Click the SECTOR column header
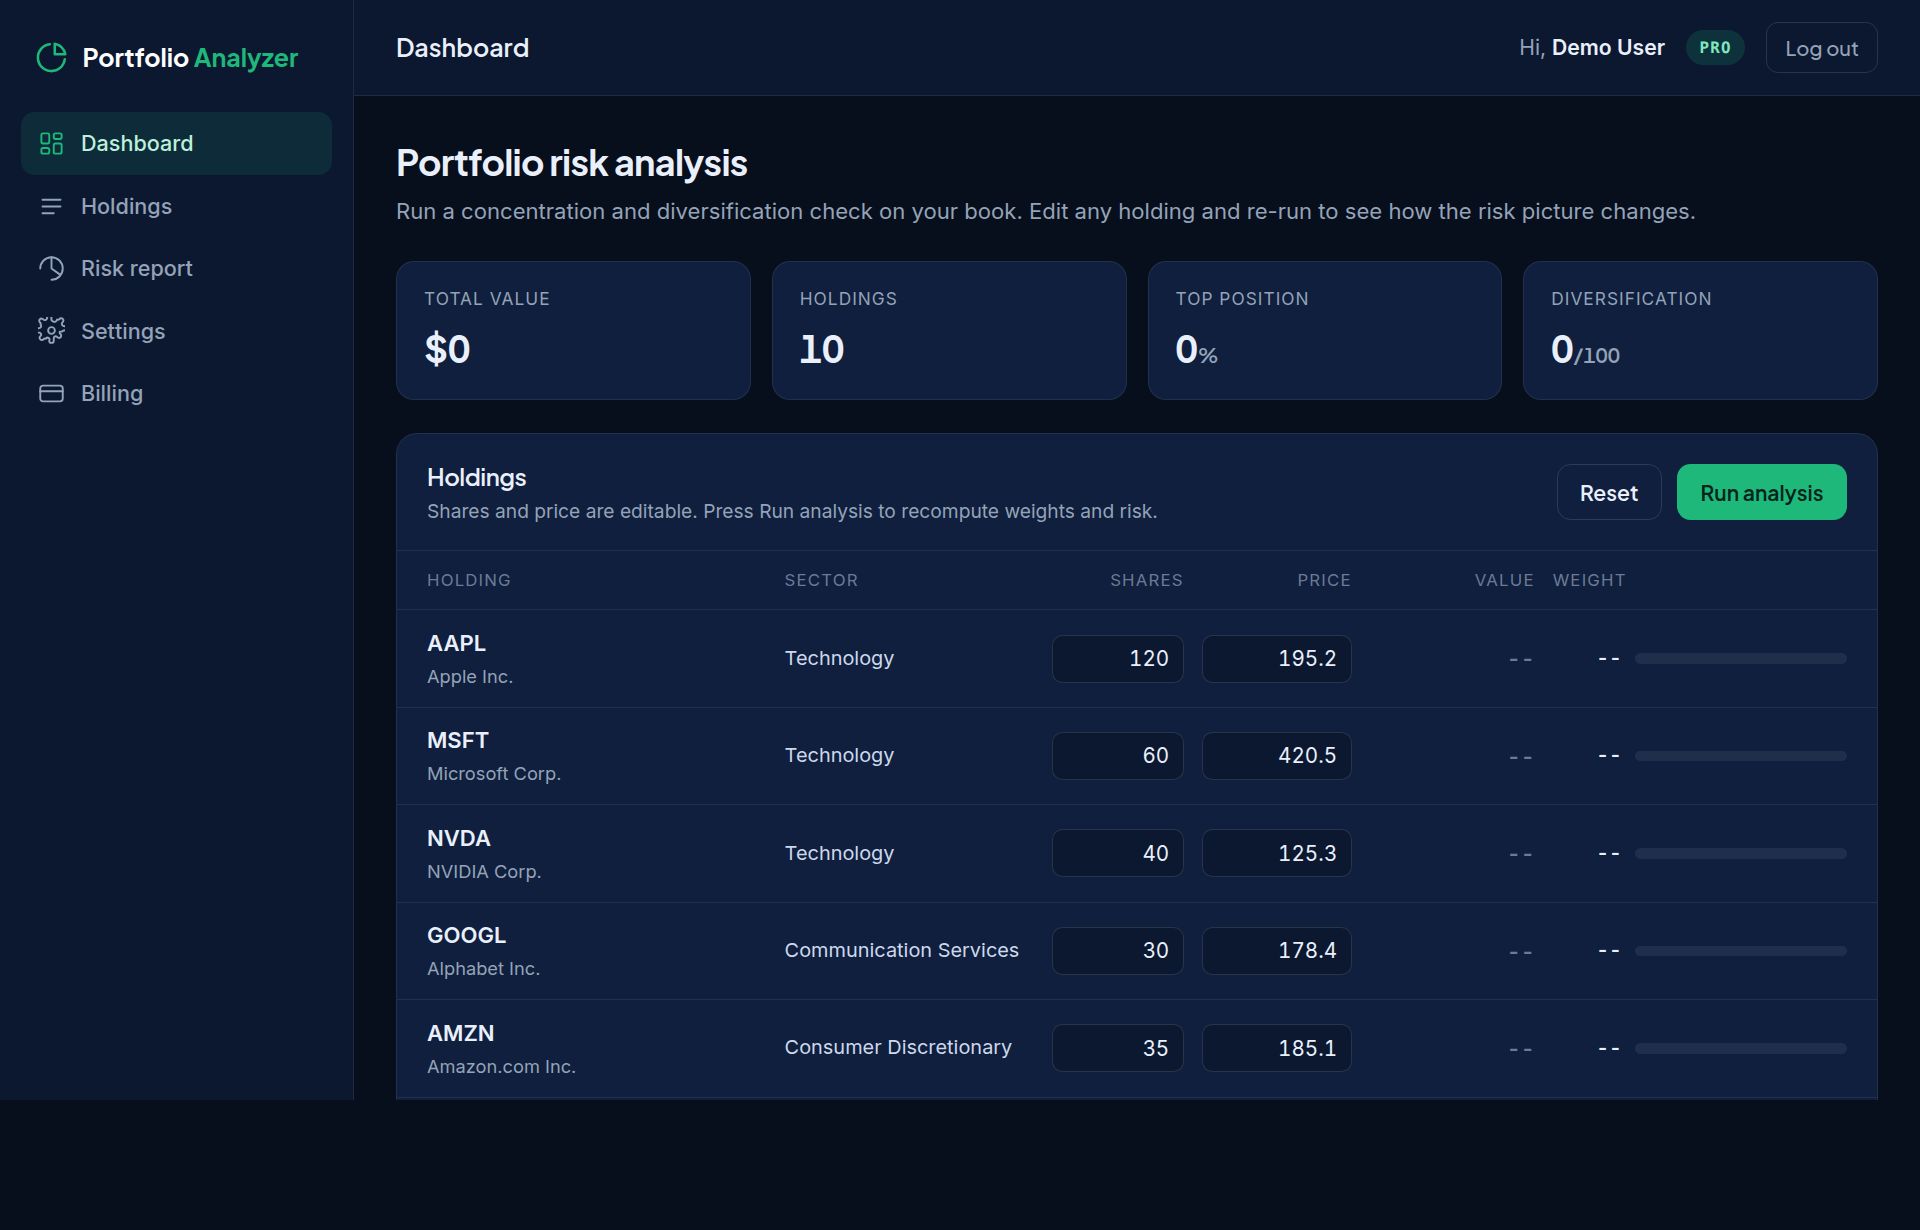 (x=821, y=580)
